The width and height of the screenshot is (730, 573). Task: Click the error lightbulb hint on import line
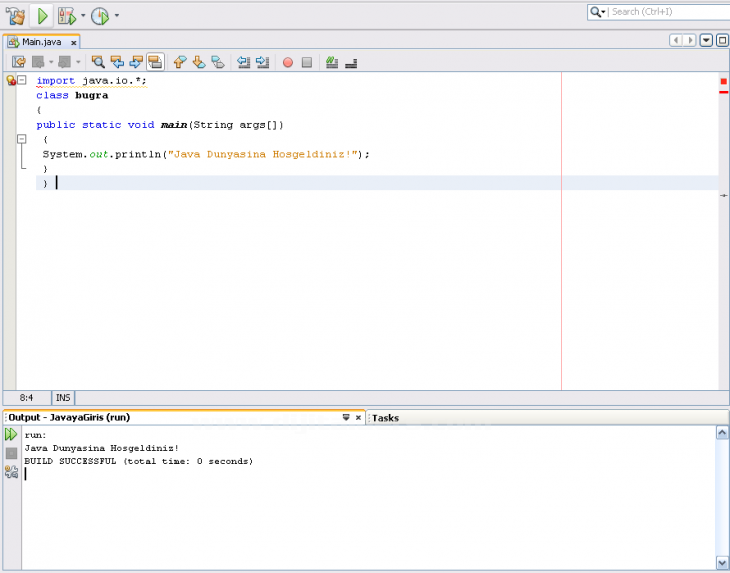(11, 81)
